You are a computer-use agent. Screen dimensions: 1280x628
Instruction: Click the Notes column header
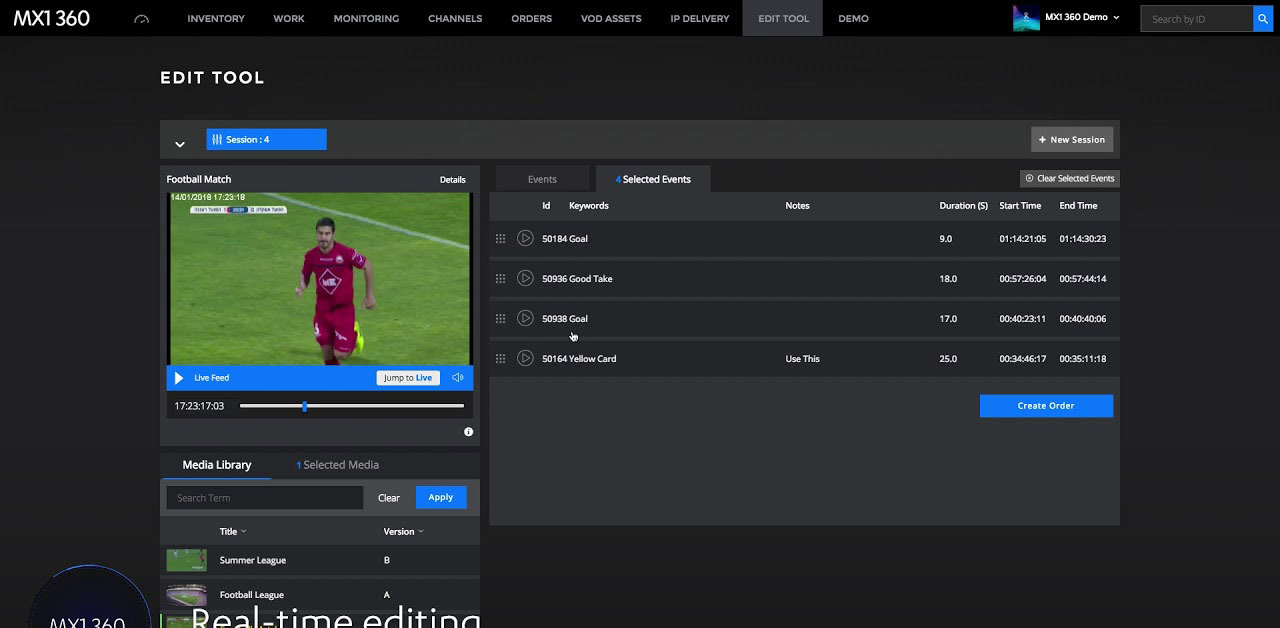pyautogui.click(x=798, y=206)
